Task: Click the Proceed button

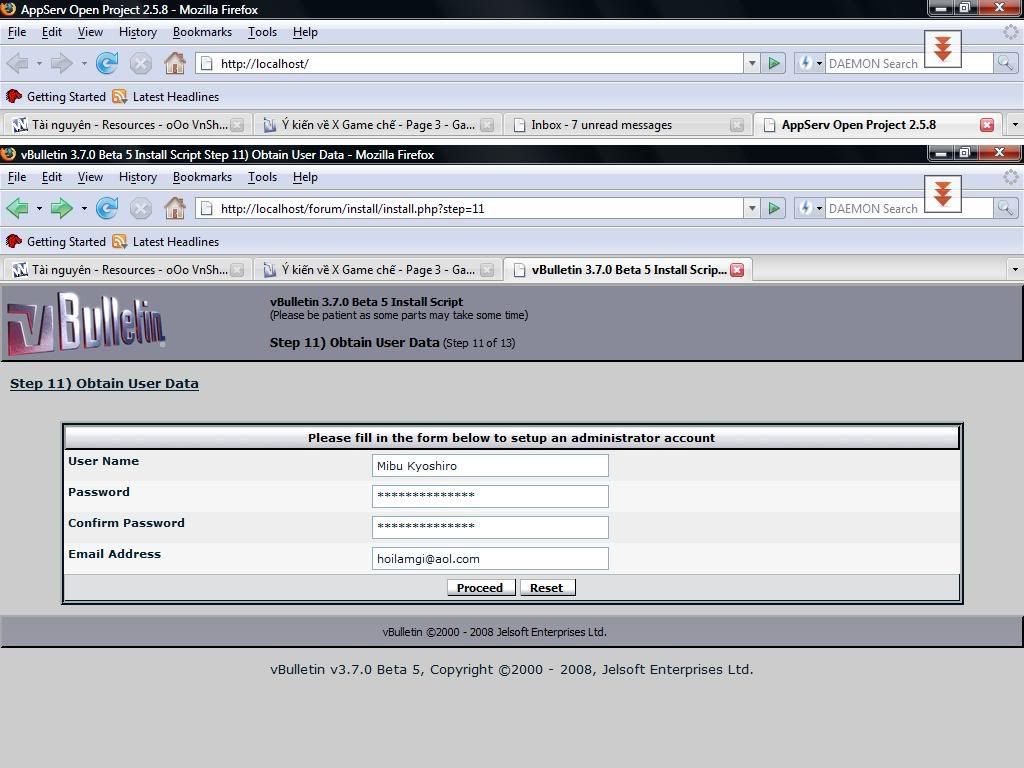Action: pyautogui.click(x=481, y=588)
